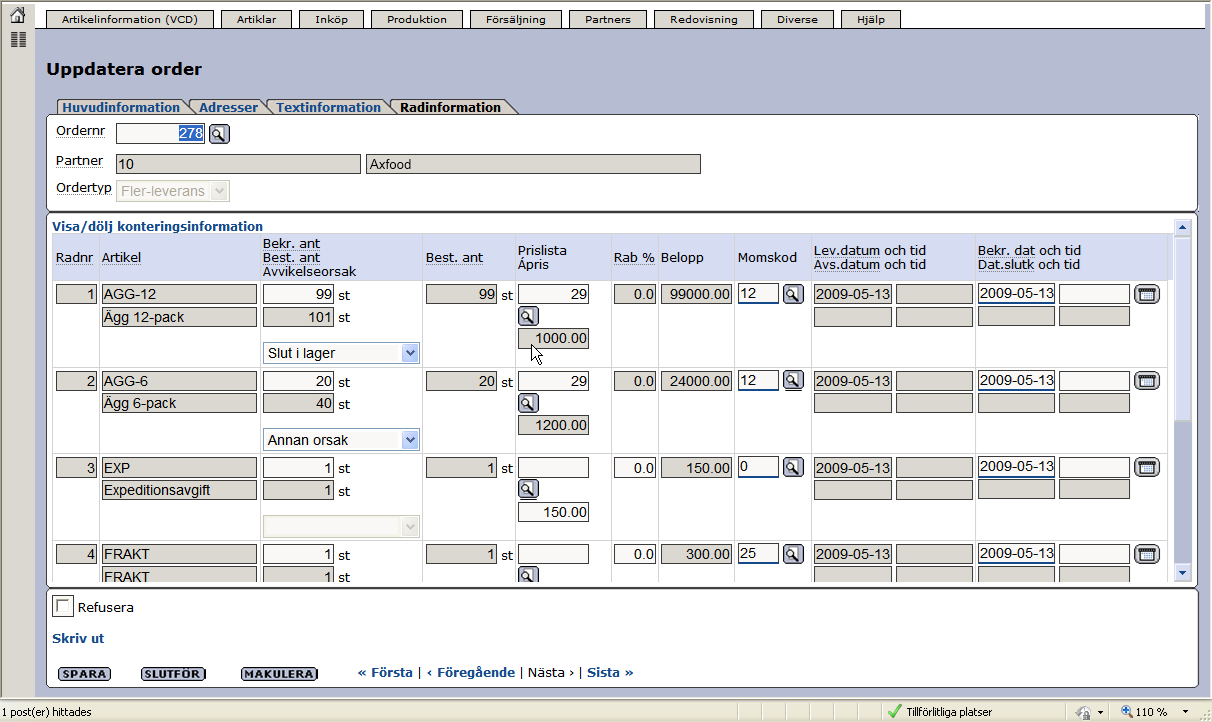This screenshot has width=1212, height=722.
Task: Open calendar picker for FRAKT row
Action: click(1147, 553)
